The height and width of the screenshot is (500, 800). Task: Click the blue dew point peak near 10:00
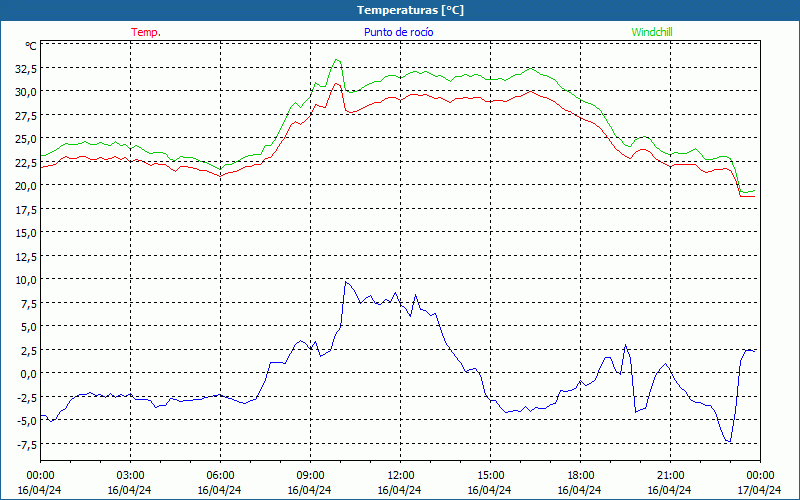[x=346, y=282]
